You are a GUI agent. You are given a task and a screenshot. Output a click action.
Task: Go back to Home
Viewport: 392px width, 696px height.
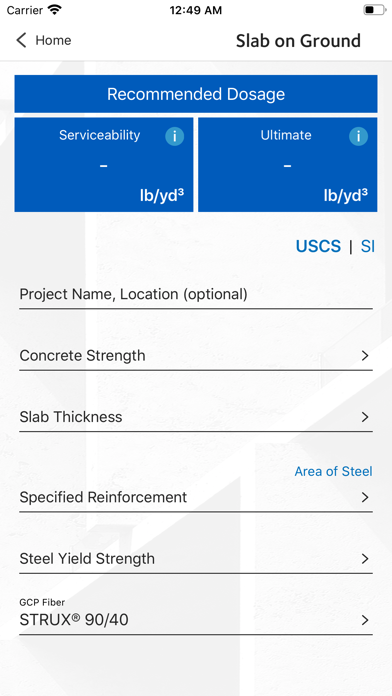(44, 40)
